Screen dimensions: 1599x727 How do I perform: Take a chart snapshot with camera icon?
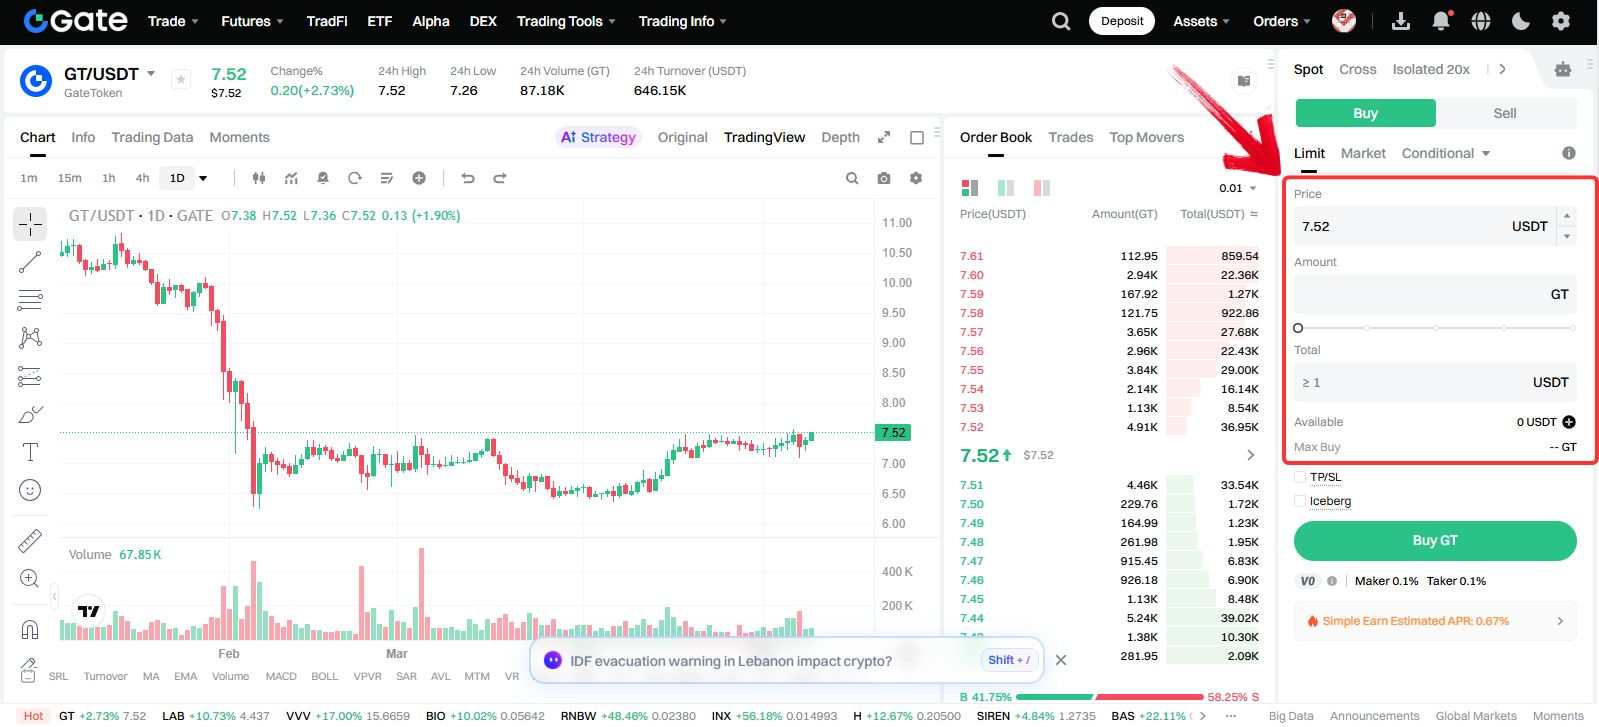(884, 178)
